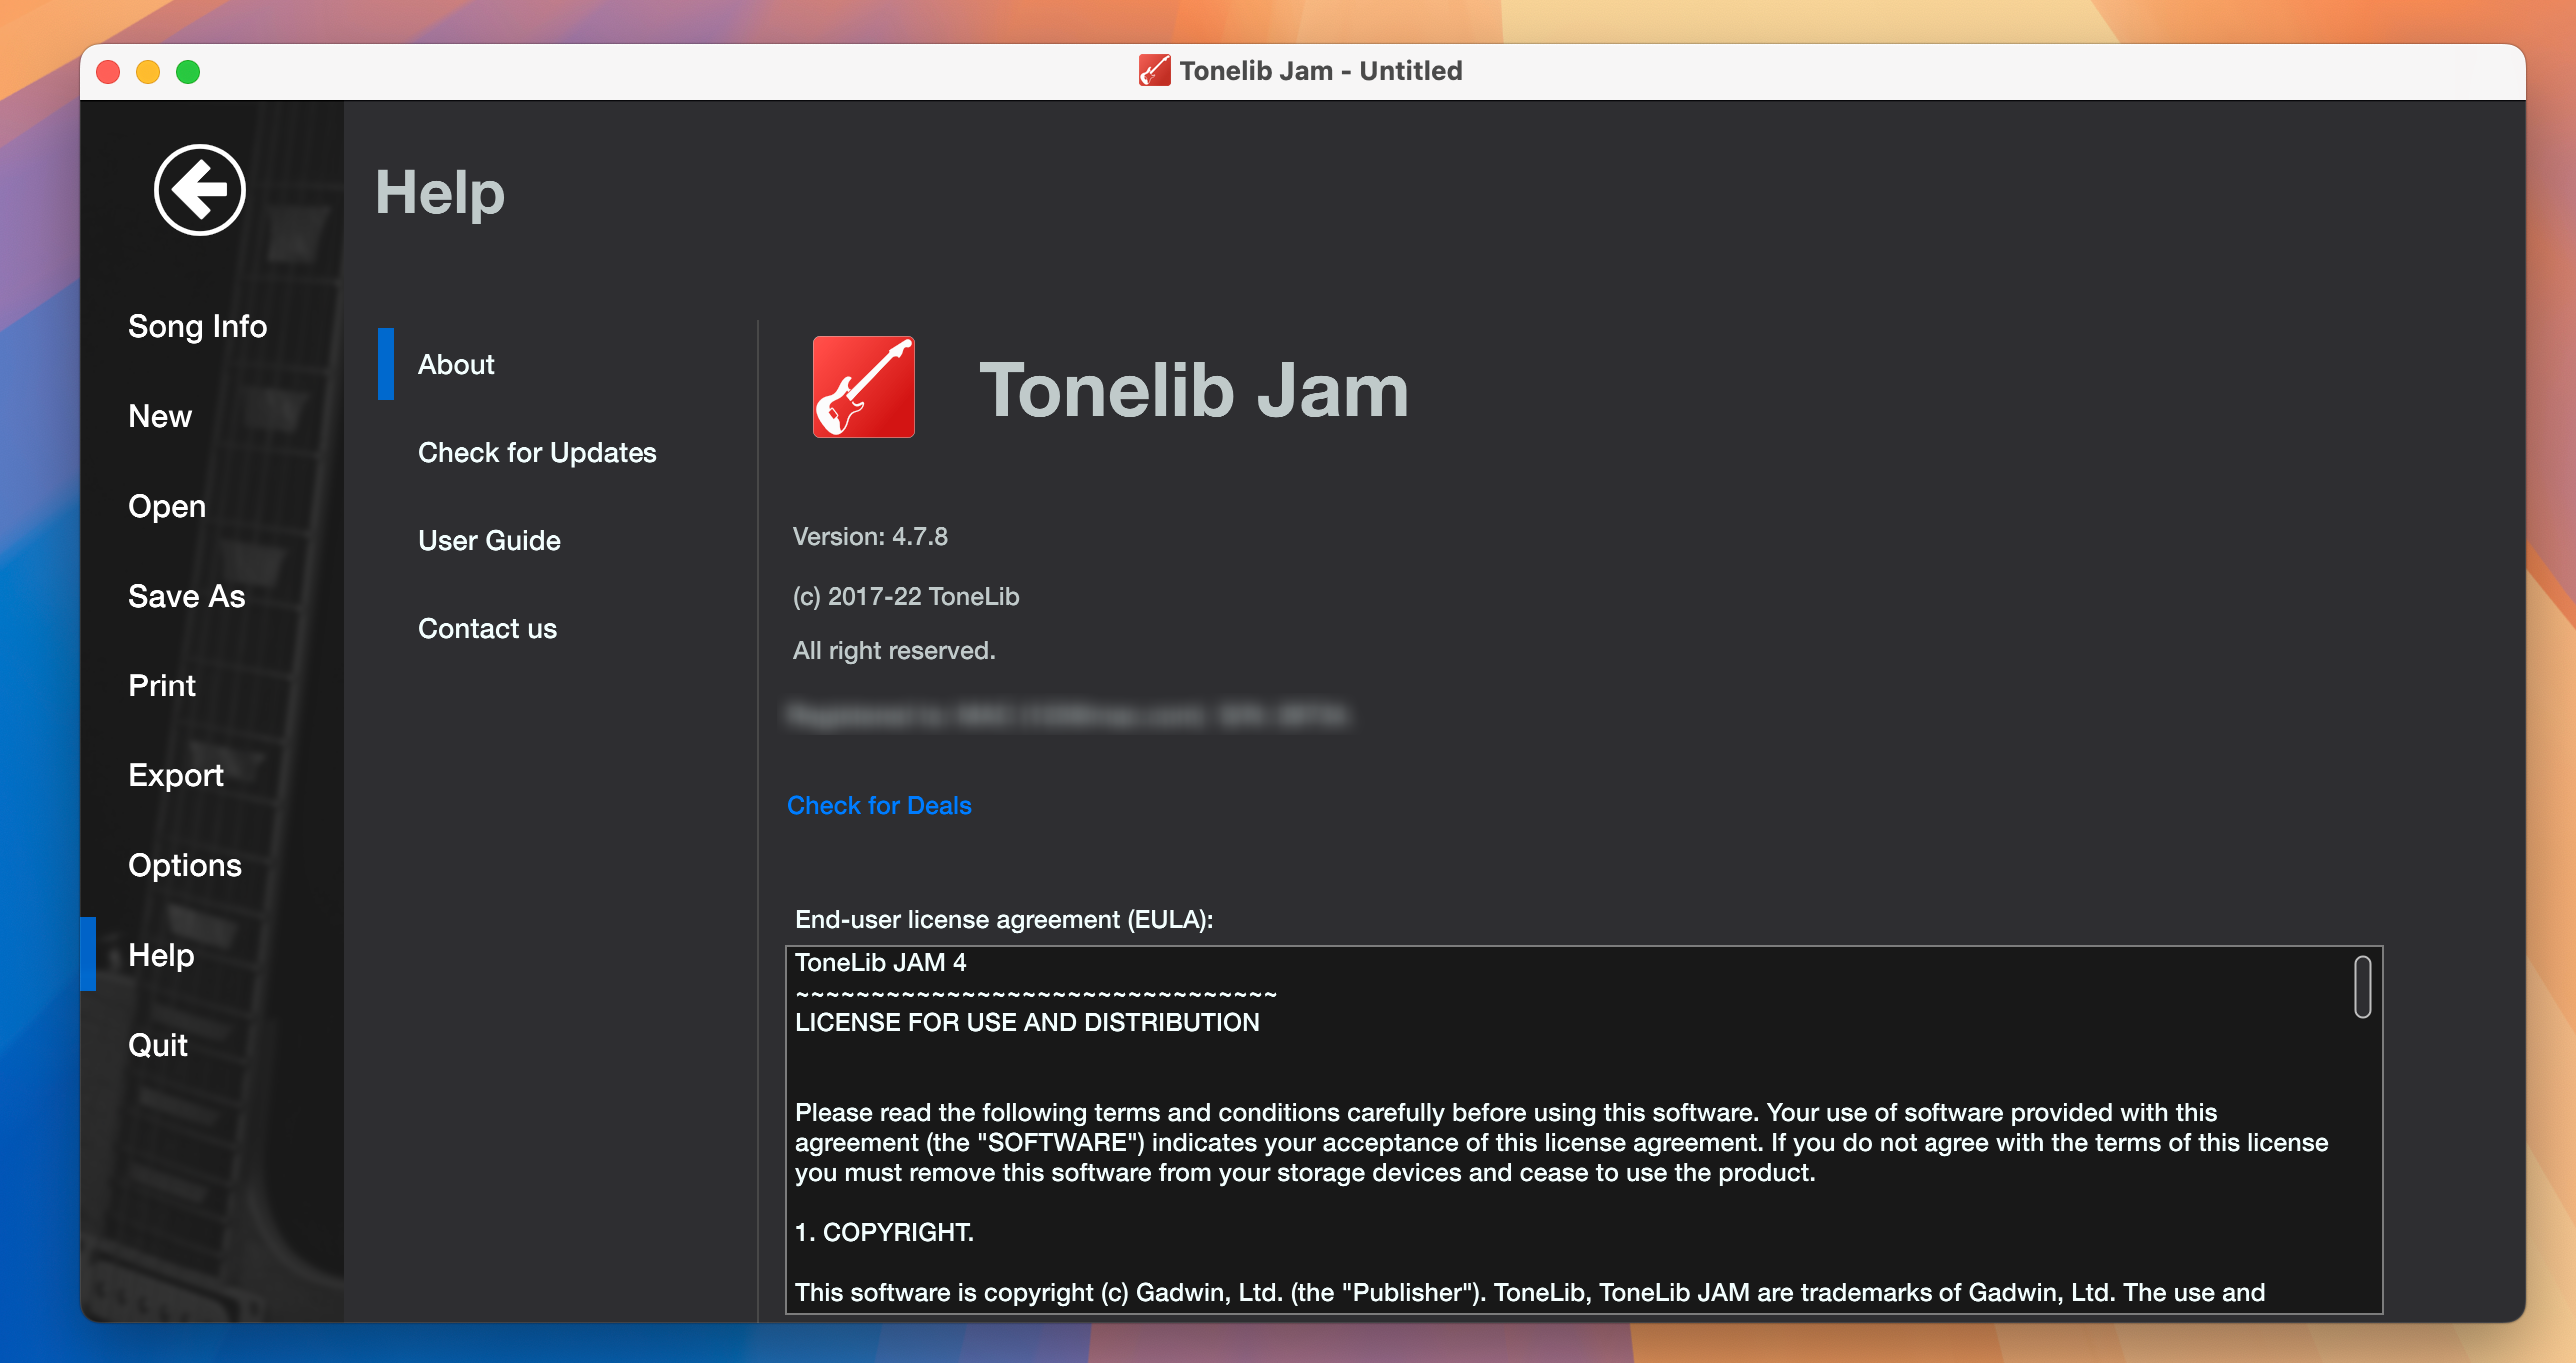Choose Open from the sidebar
2576x1363 pixels.
[x=167, y=506]
